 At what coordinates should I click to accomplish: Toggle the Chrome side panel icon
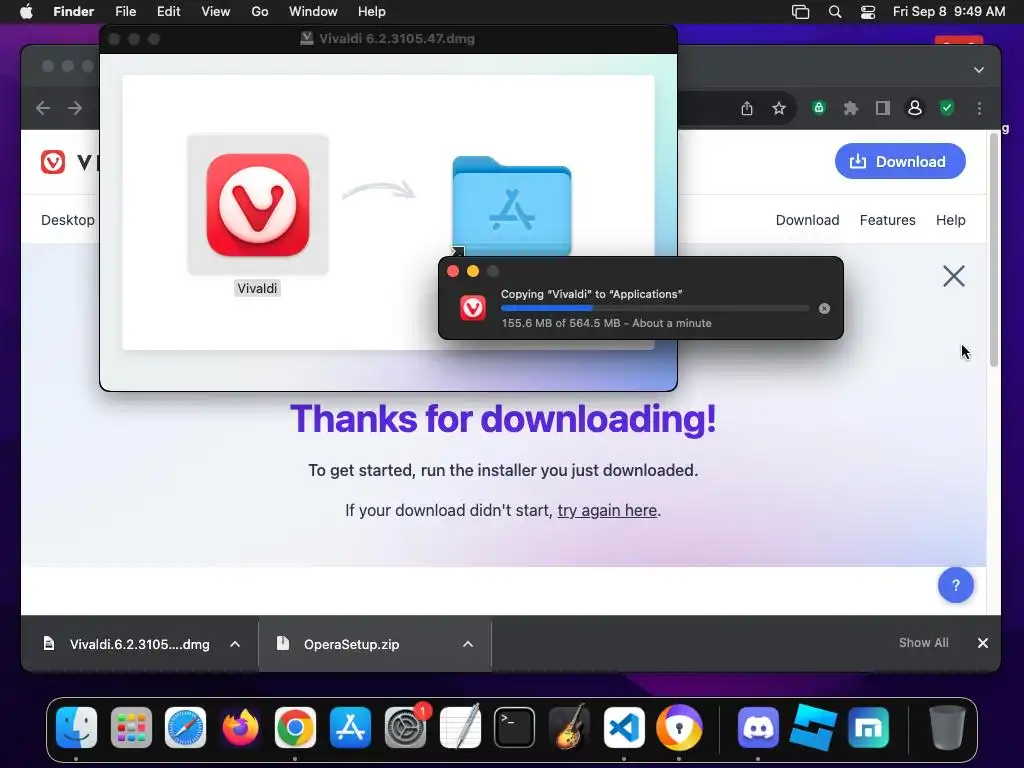point(883,108)
